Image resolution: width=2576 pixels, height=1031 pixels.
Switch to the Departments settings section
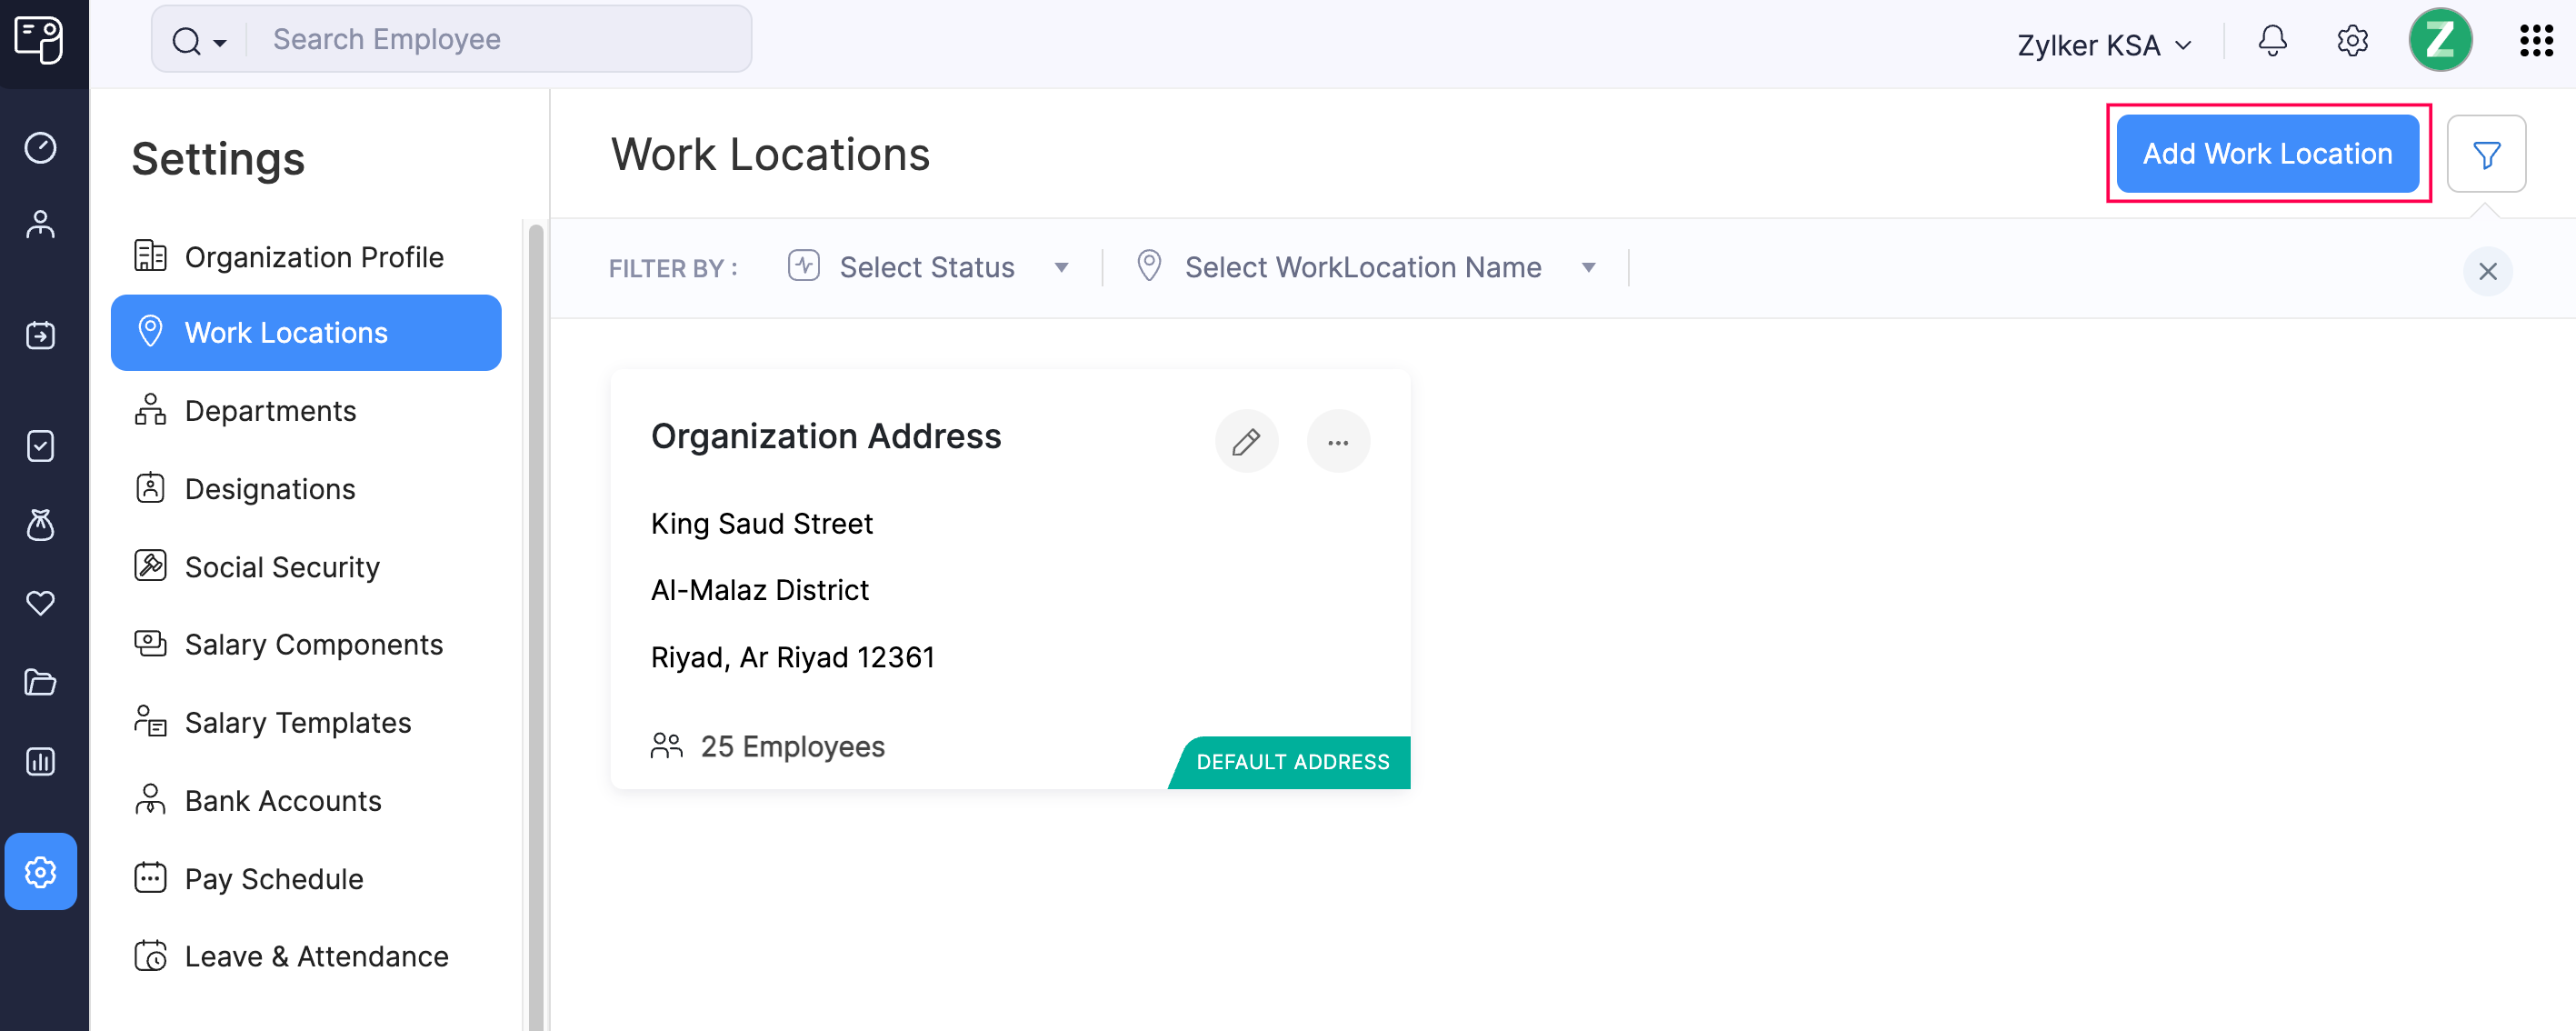(x=270, y=410)
